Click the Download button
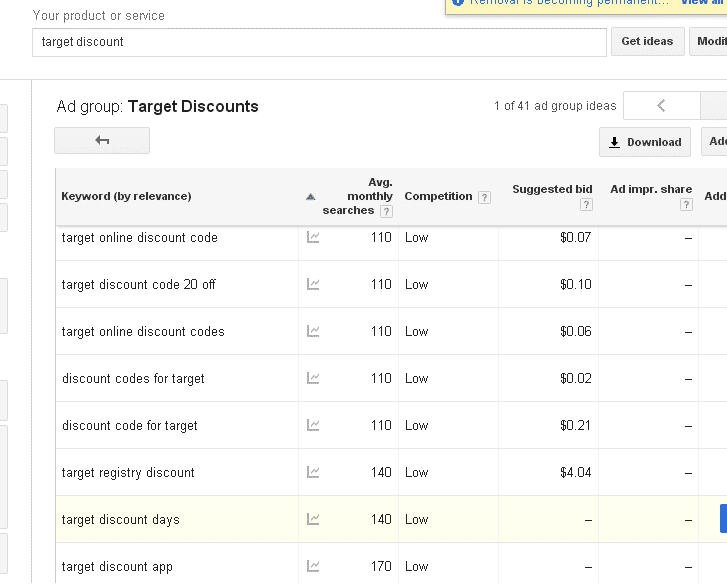Image resolution: width=727 pixels, height=585 pixels. (x=645, y=142)
